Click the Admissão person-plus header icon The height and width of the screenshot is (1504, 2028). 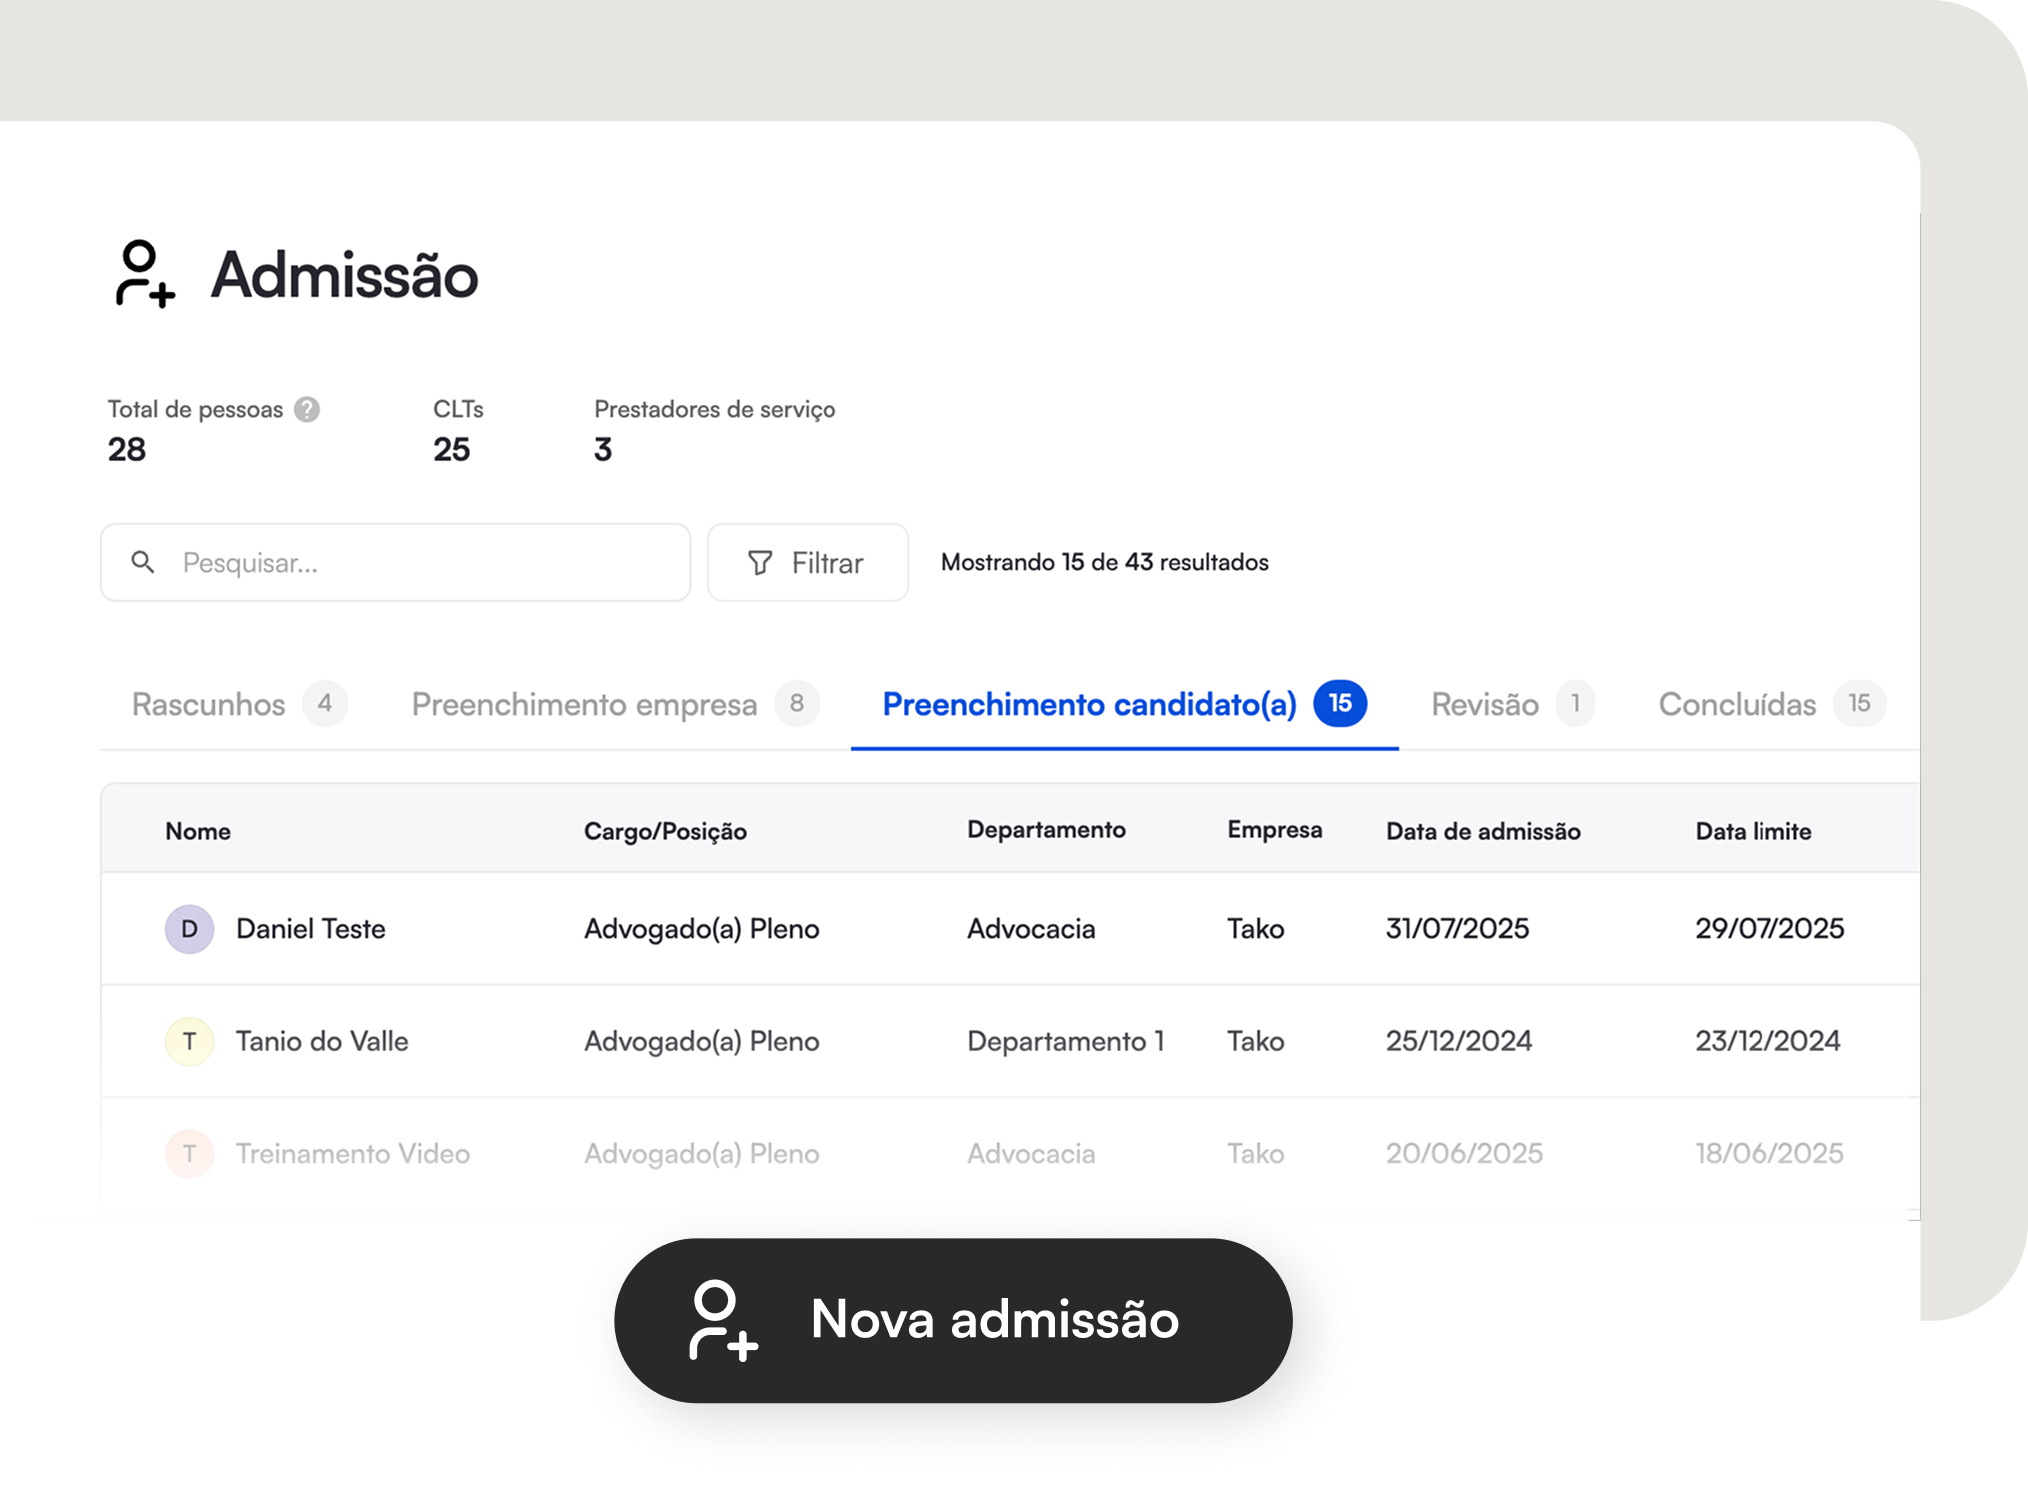click(x=145, y=274)
